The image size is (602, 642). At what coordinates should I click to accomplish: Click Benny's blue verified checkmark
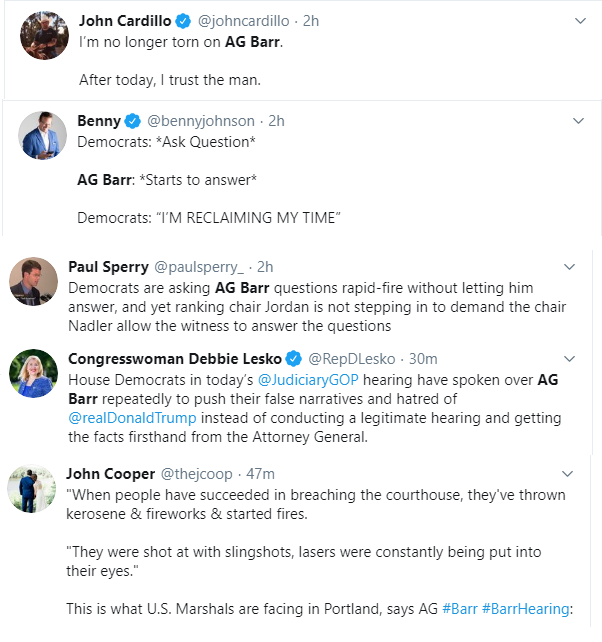[131, 121]
